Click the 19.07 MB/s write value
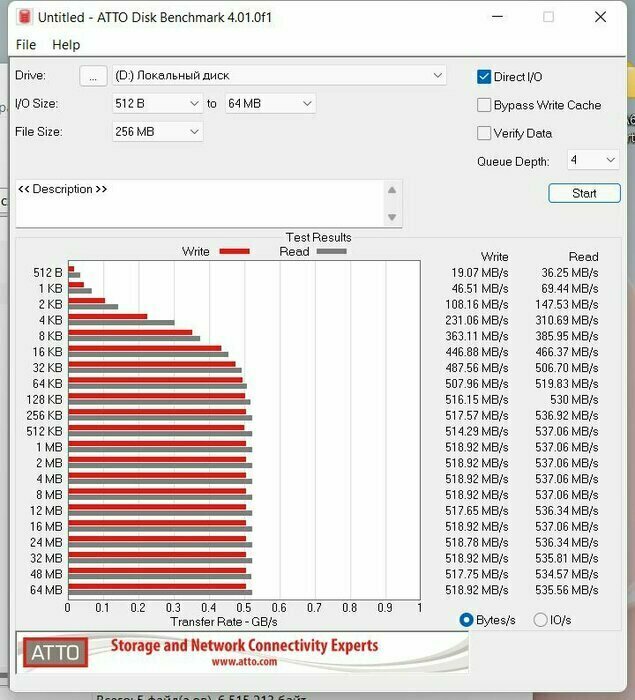Image resolution: width=635 pixels, height=700 pixels. [480, 273]
